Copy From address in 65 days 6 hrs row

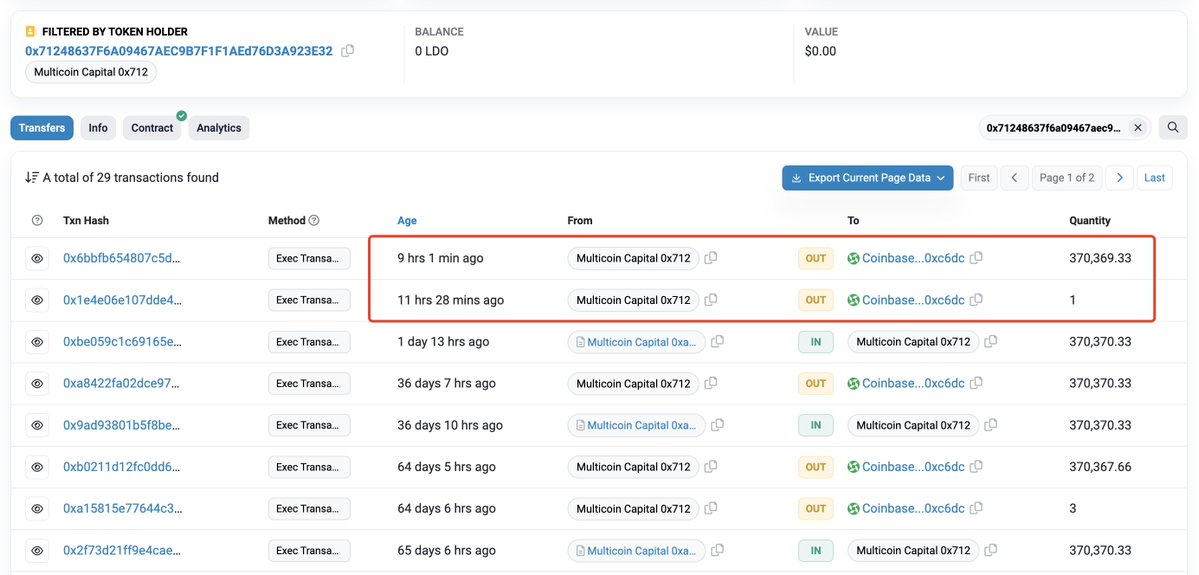click(717, 551)
